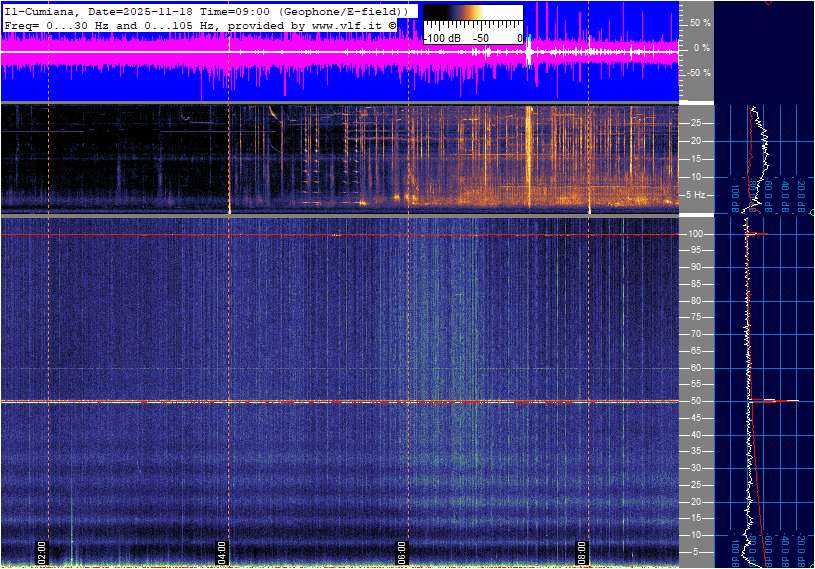Select the 50 label on lower frequency axis

click(697, 401)
